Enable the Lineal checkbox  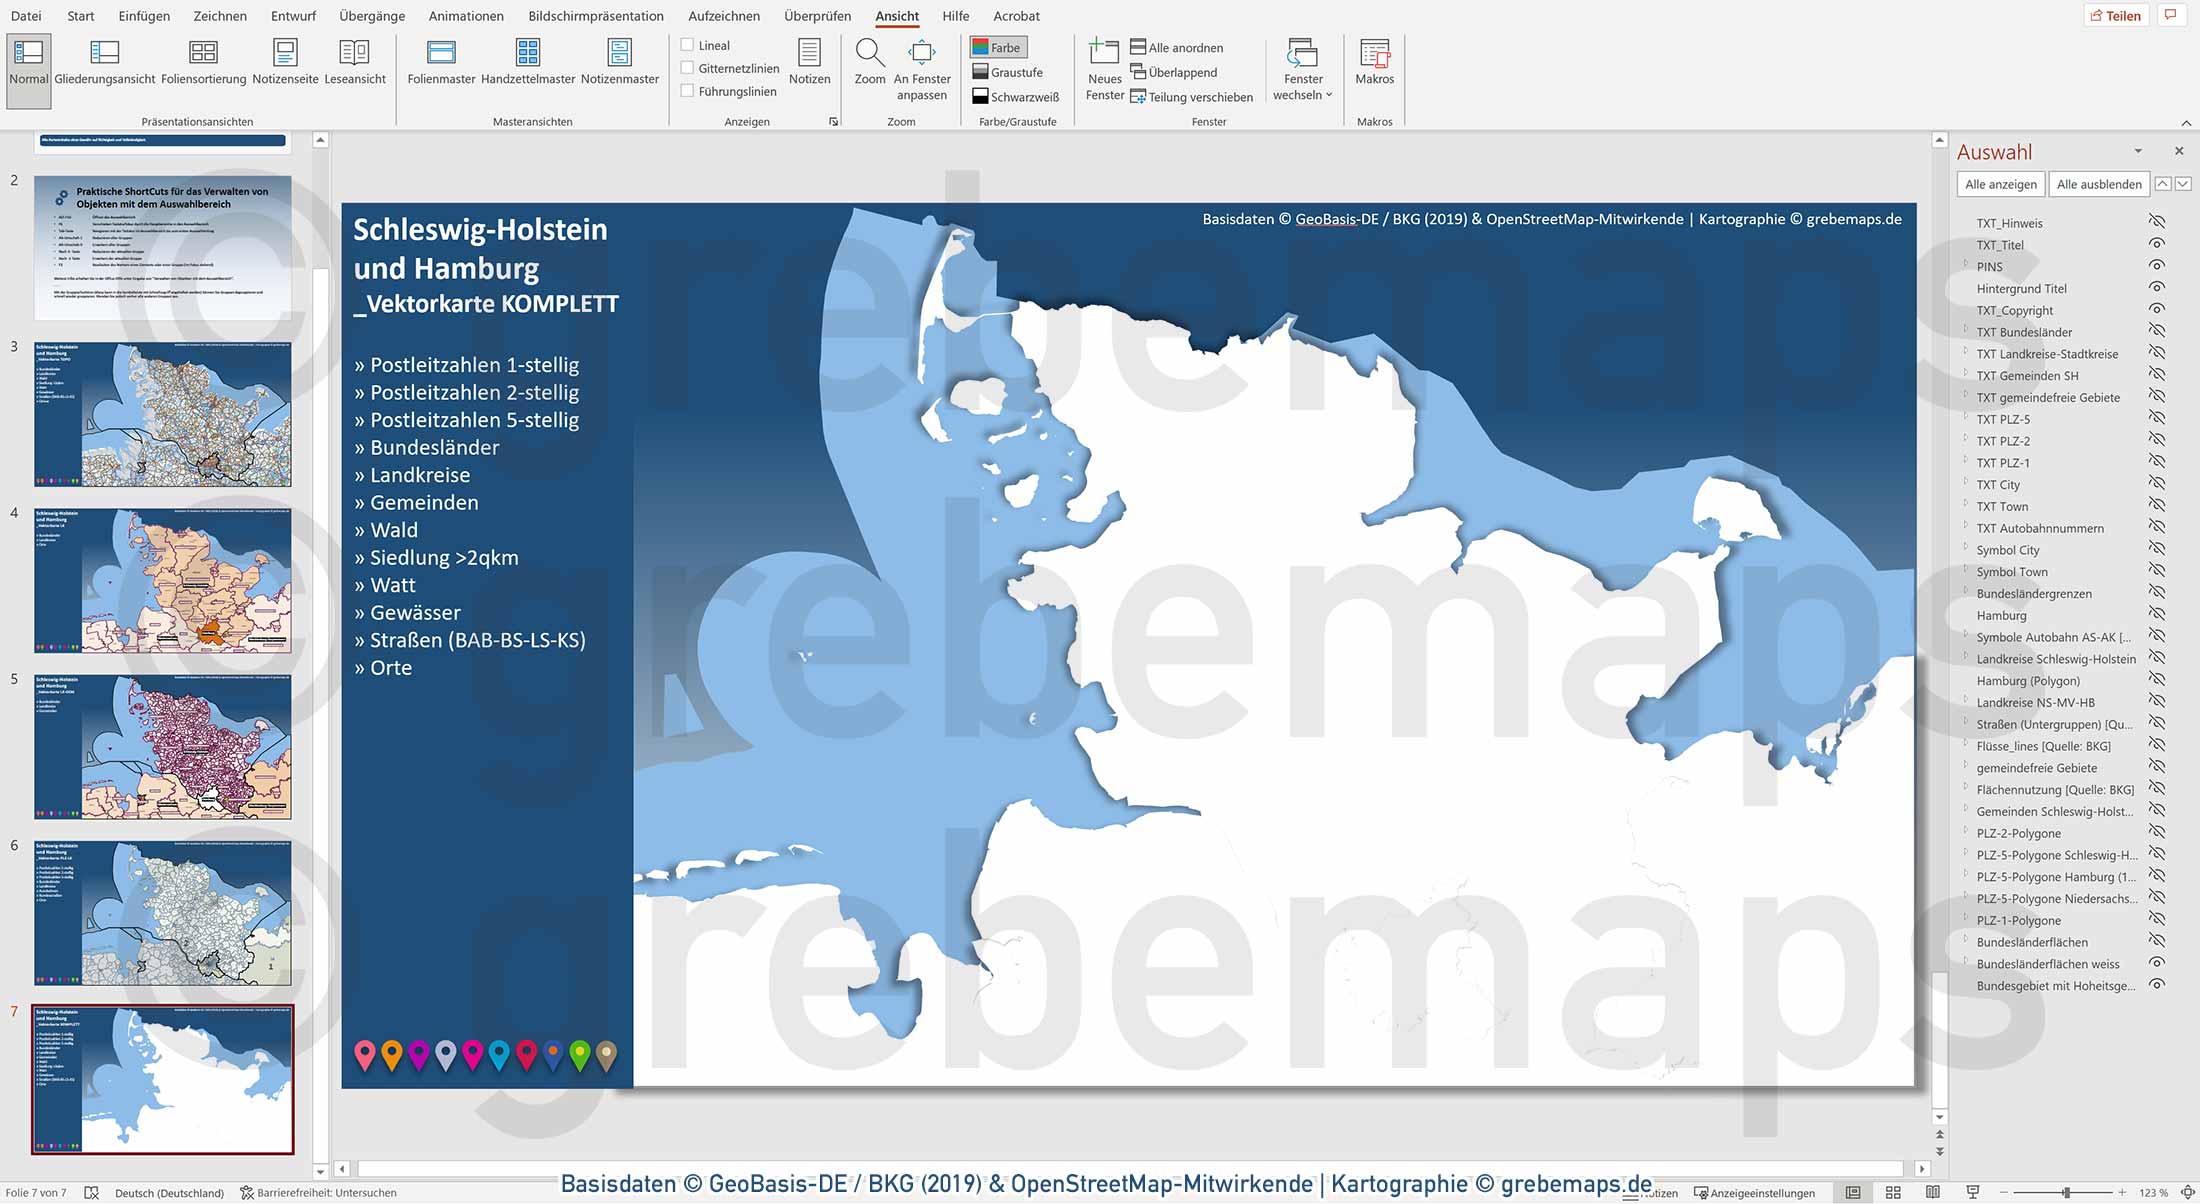point(688,45)
